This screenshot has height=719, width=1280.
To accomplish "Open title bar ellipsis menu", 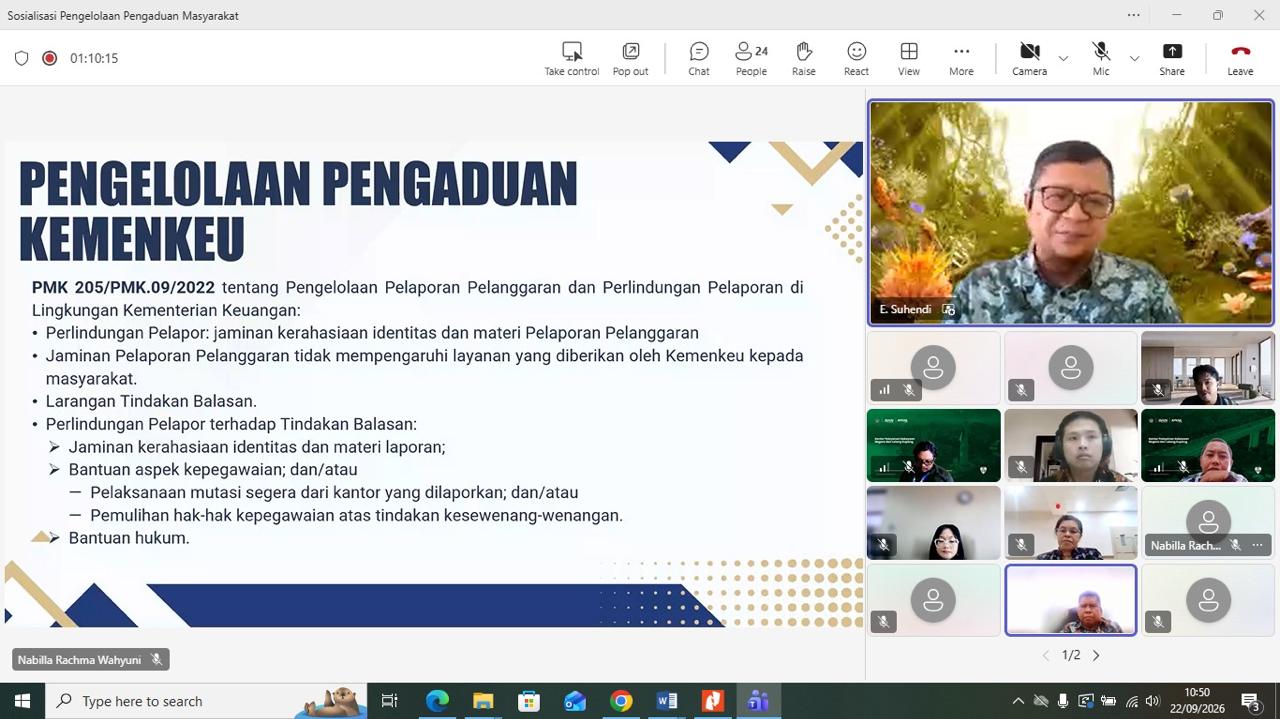I will 1133,15.
